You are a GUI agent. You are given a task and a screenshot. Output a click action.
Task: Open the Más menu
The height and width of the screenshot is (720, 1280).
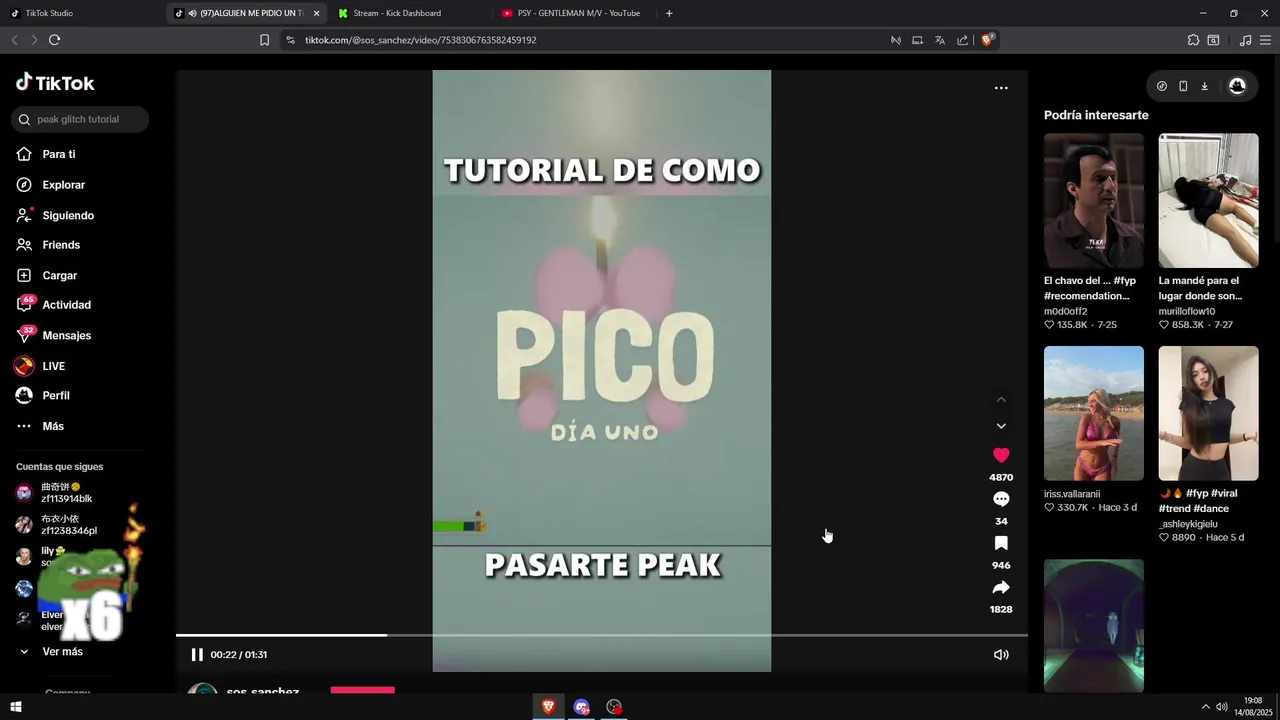pos(53,426)
